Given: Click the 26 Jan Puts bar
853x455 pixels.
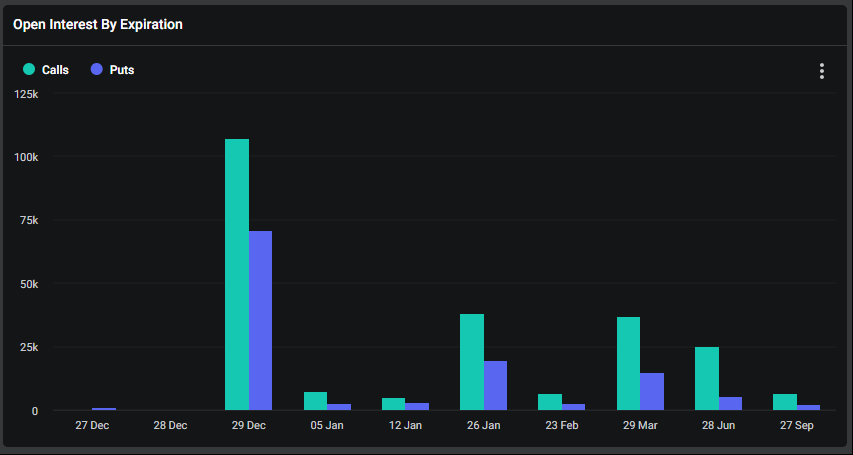Looking at the screenshot, I should point(495,385).
